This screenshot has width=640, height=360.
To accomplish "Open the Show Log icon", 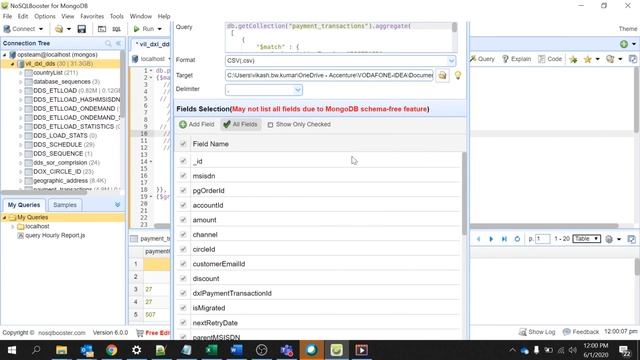I will [x=522, y=332].
